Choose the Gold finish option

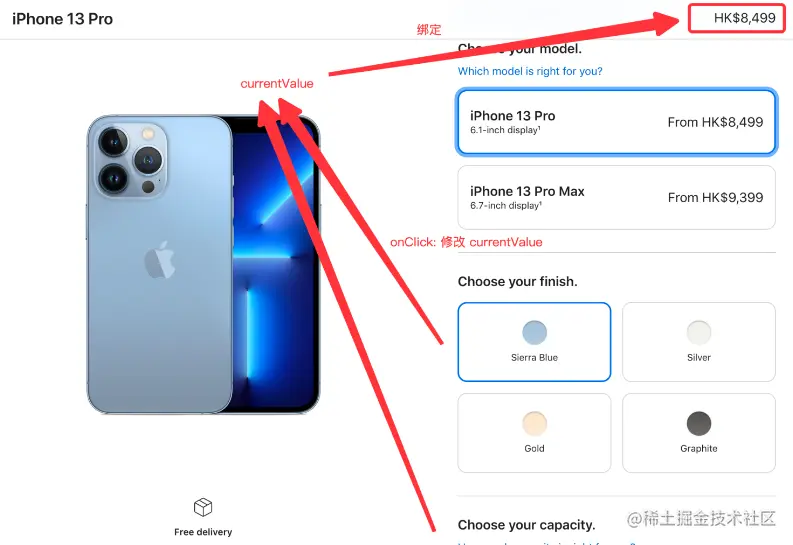pos(534,433)
